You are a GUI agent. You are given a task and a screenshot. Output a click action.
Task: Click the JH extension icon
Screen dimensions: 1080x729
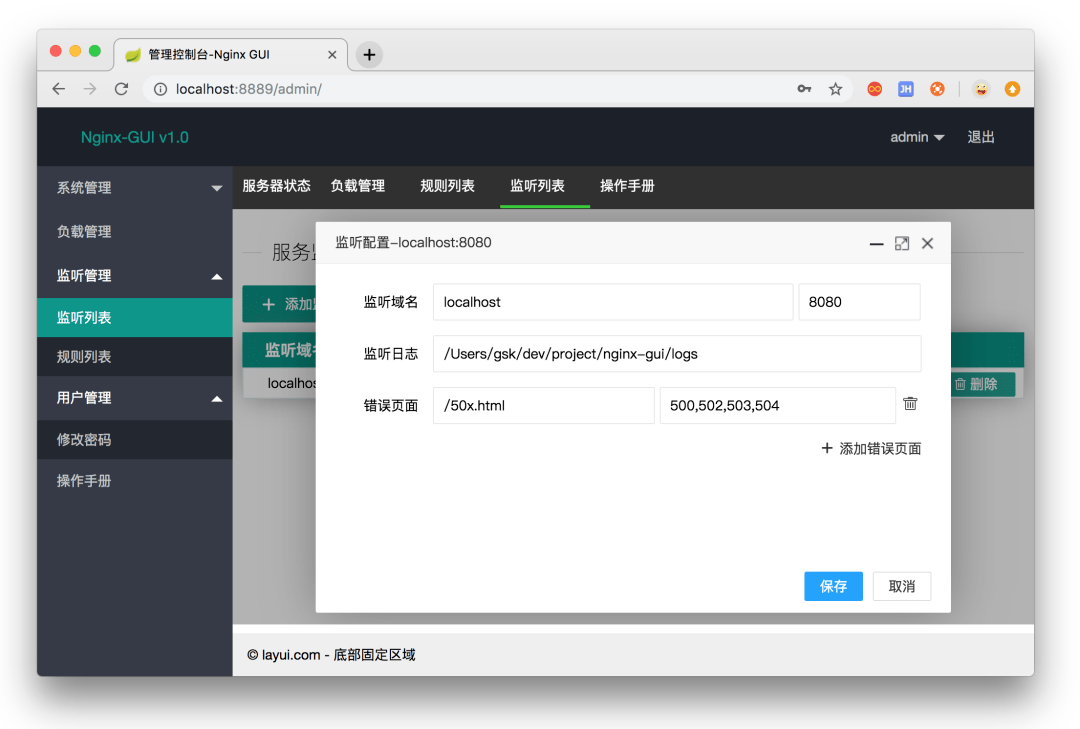coord(905,88)
